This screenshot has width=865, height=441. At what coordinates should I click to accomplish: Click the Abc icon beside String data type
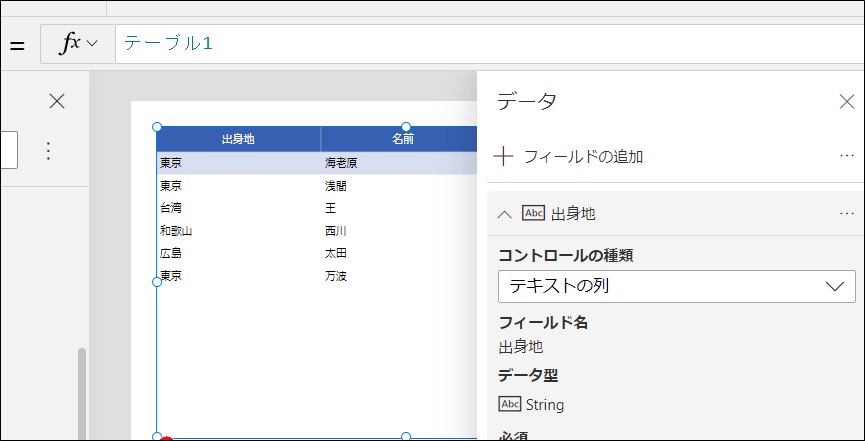(x=509, y=404)
